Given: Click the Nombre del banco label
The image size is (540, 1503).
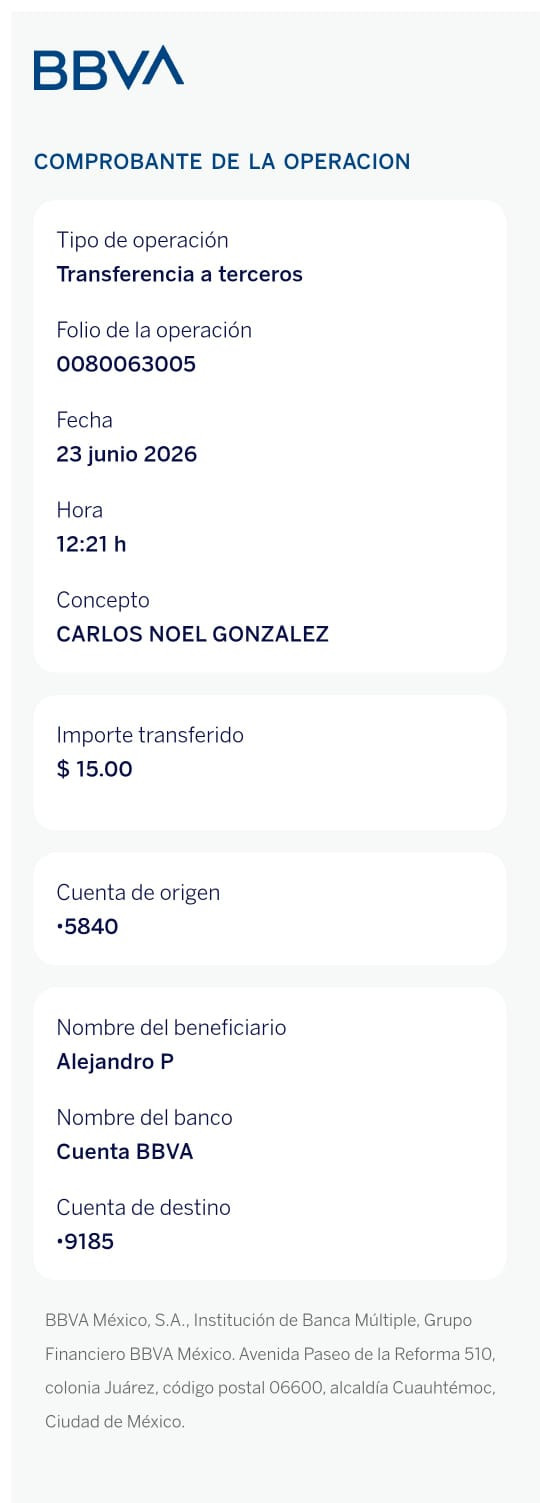Looking at the screenshot, I should tap(145, 1118).
